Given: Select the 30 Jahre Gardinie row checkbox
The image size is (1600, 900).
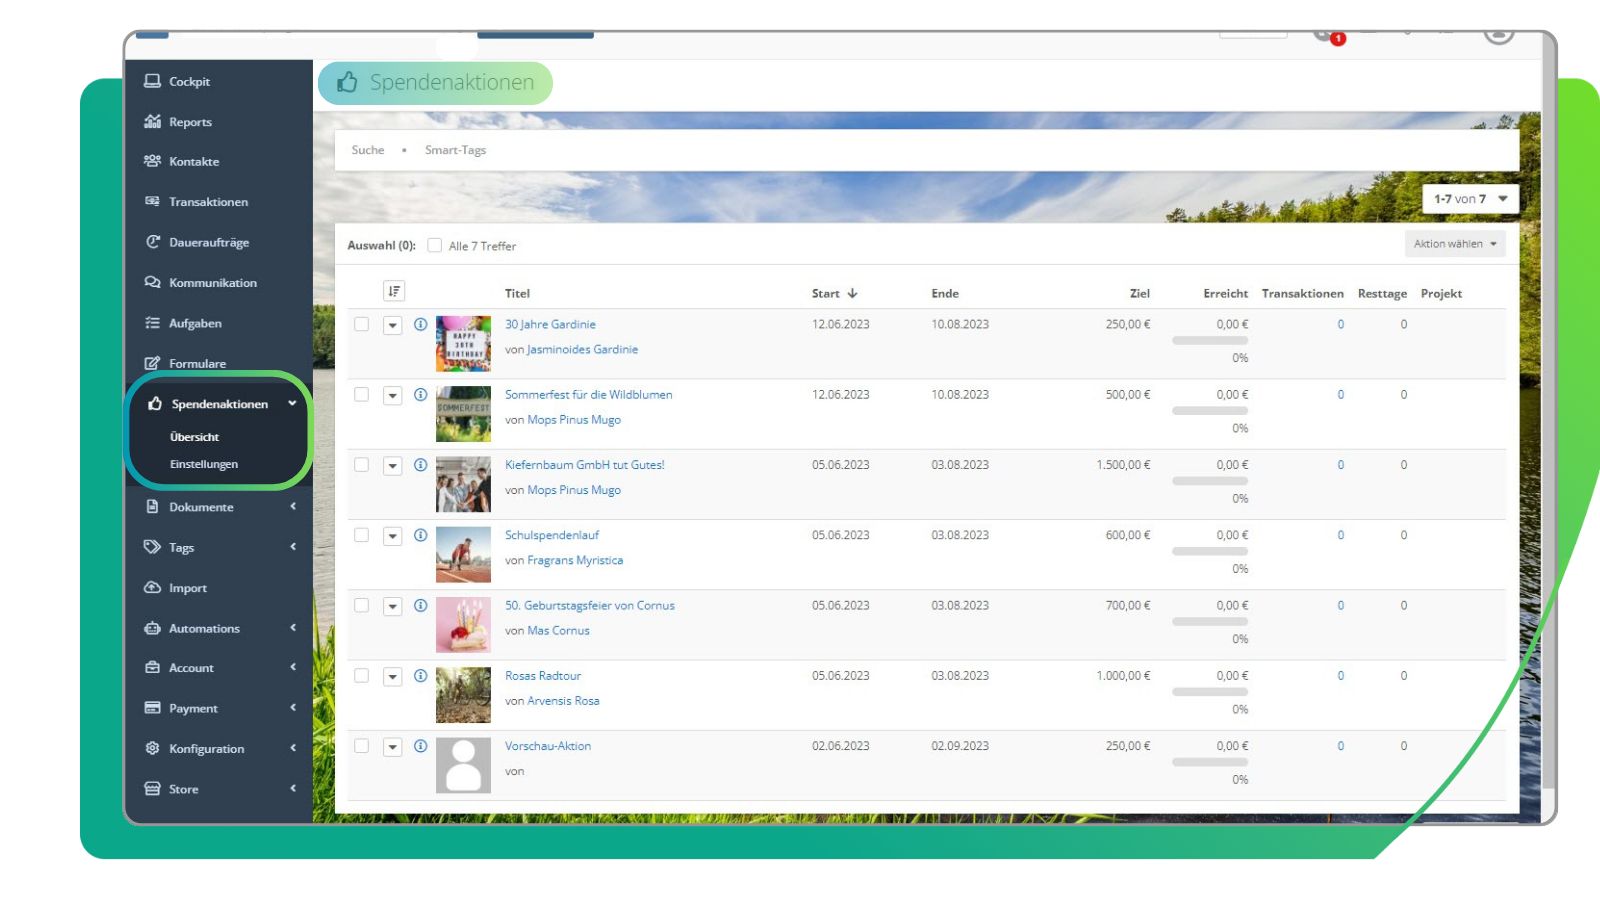Looking at the screenshot, I should (362, 324).
